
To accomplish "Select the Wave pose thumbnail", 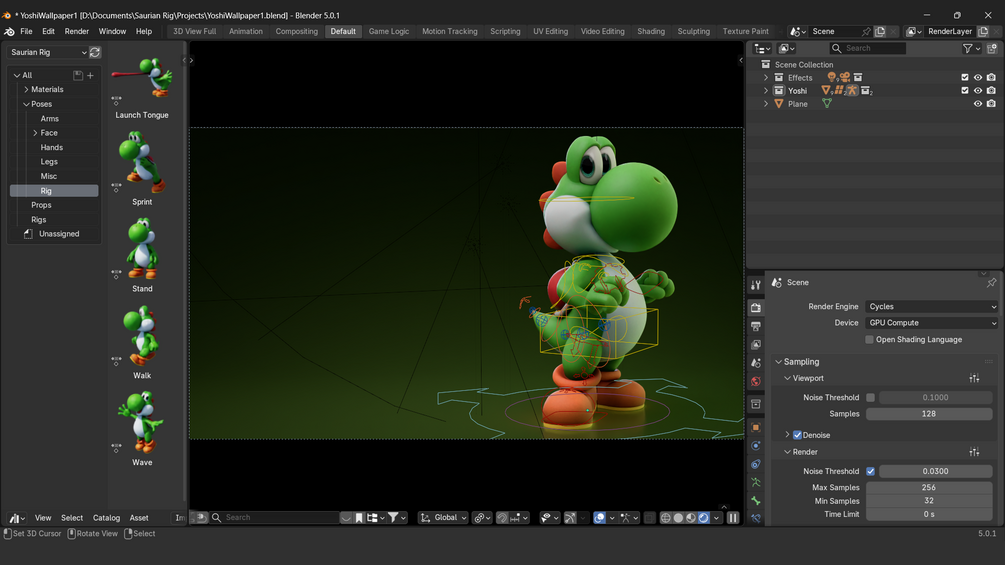I will point(142,423).
